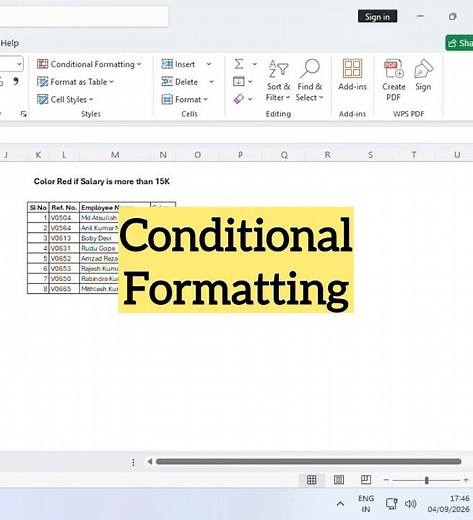Click the Insert cells icon
The image size is (473, 520).
[x=167, y=64]
